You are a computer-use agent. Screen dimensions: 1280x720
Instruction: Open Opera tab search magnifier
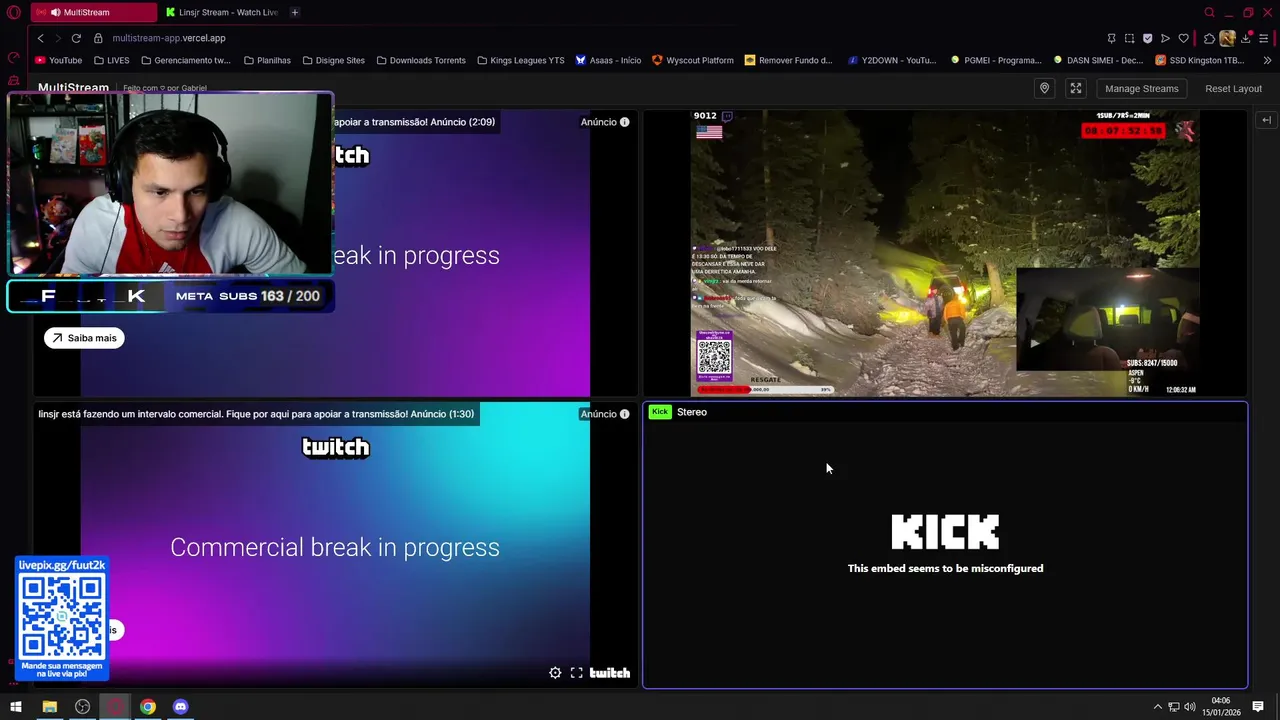[1209, 12]
